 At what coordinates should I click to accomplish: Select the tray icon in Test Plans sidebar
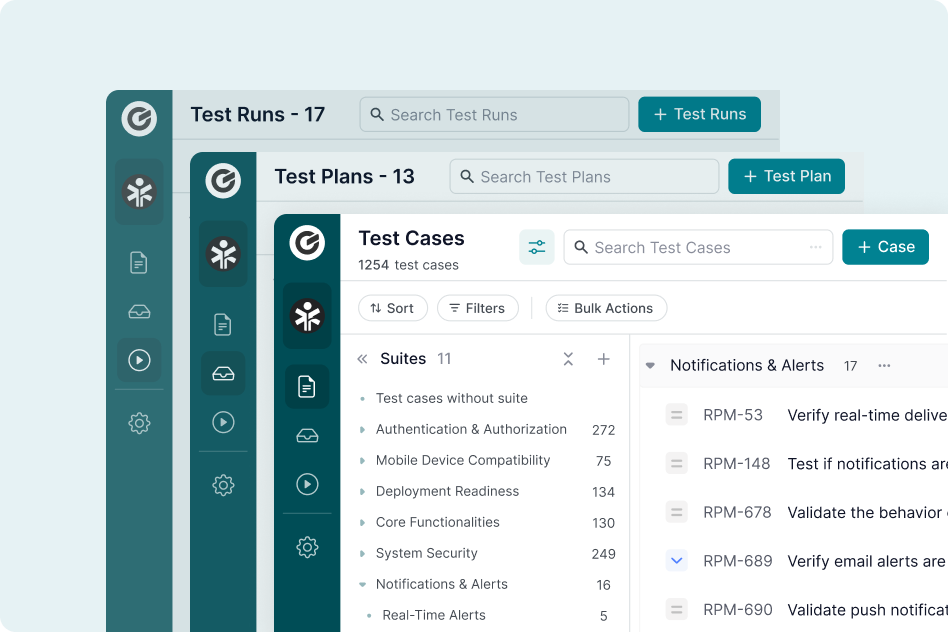point(223,374)
